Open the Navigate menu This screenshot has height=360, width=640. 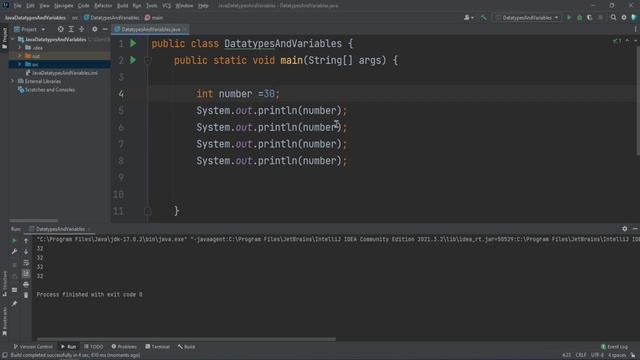(x=64, y=6)
